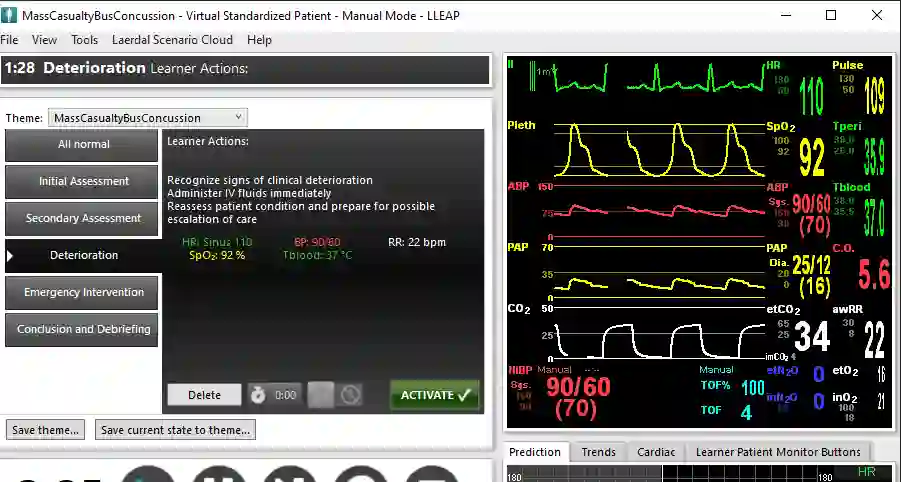The width and height of the screenshot is (901, 482).
Task: Click the 1:28 Deterioration header bar
Action: pyautogui.click(x=245, y=68)
